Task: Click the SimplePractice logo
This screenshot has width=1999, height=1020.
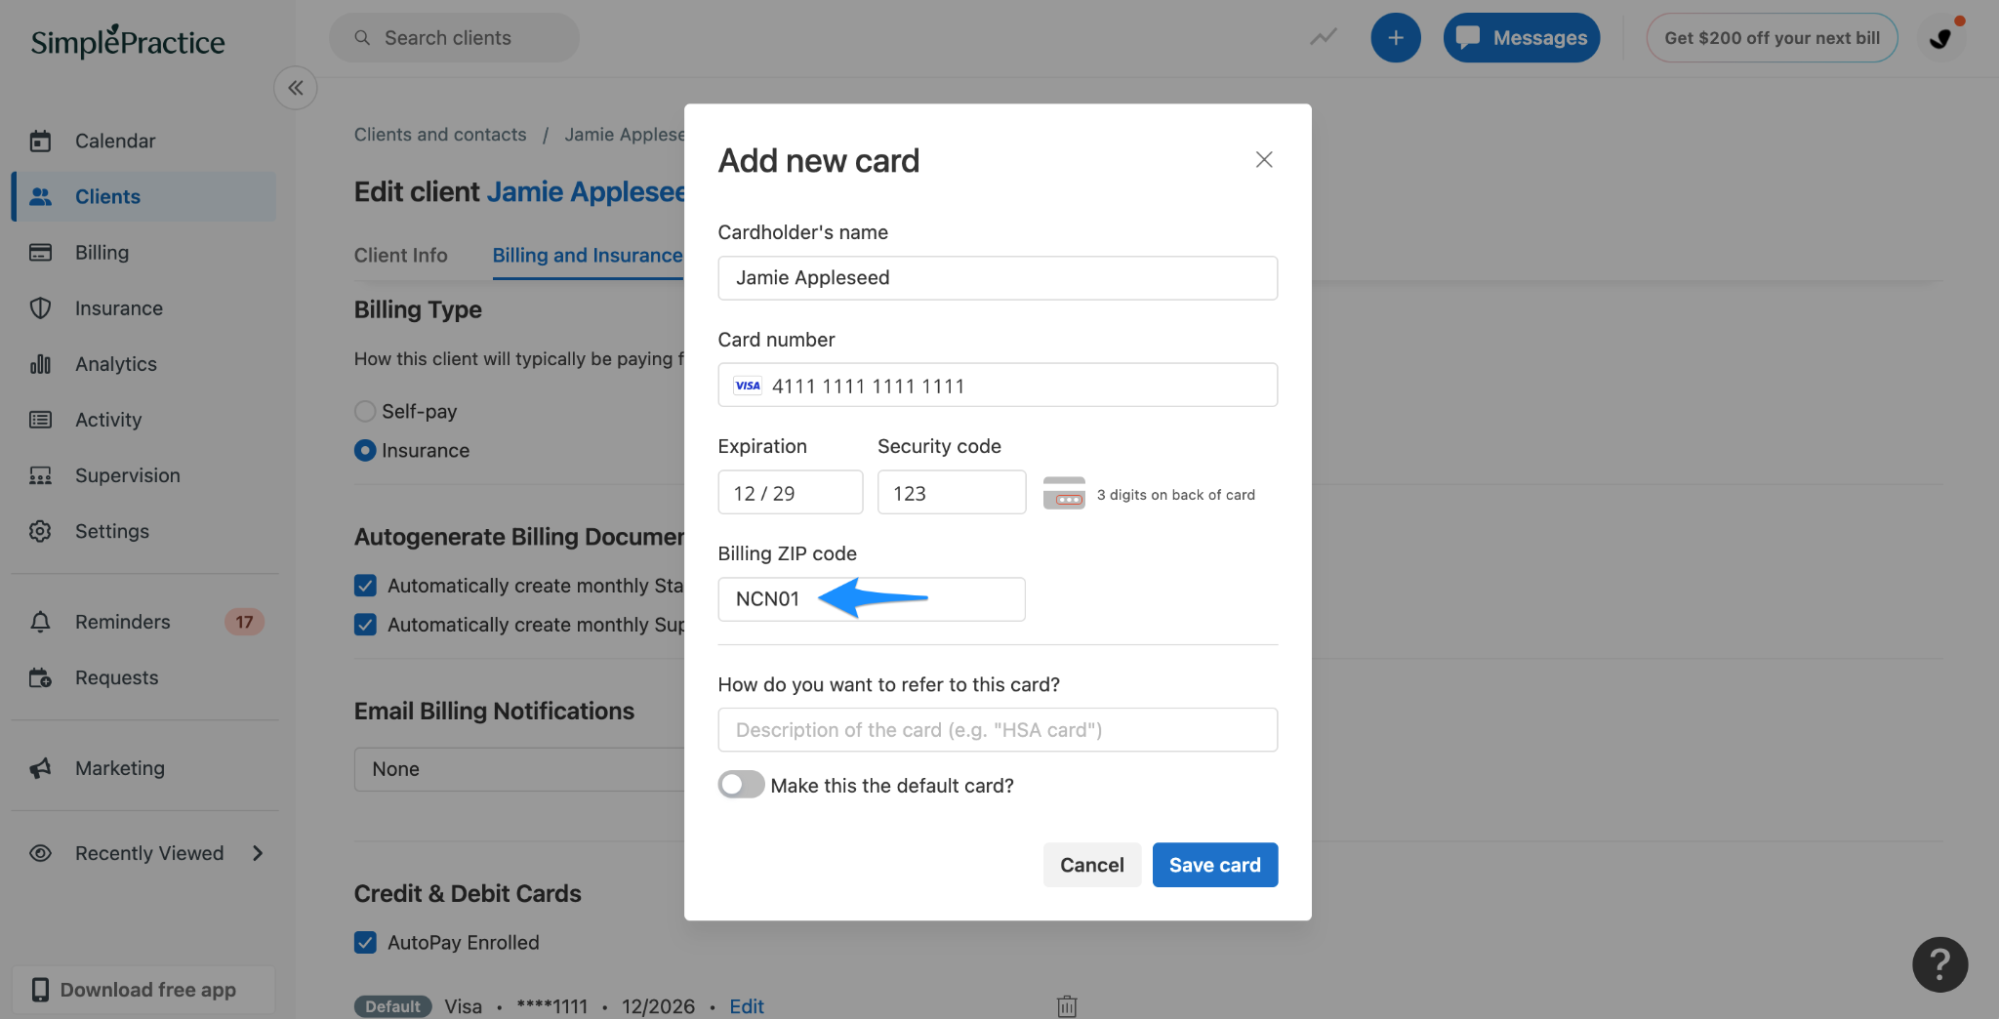Action: (x=128, y=41)
